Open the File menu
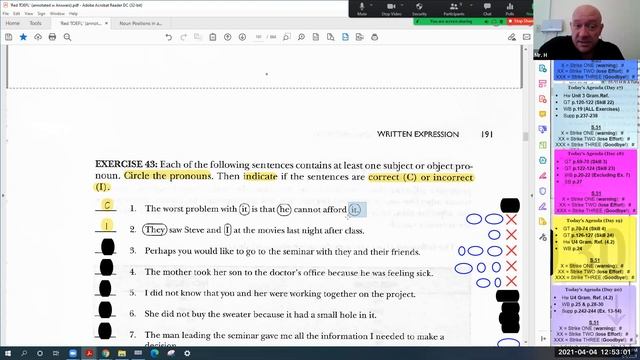640x360 pixels. pyautogui.click(x=6, y=13)
